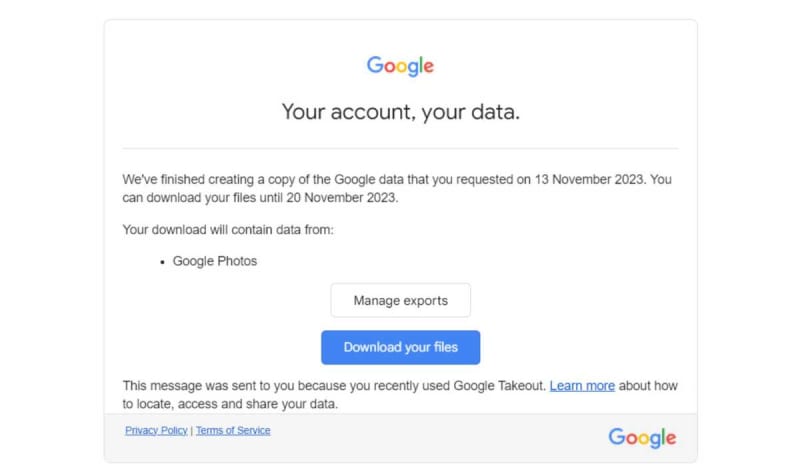This screenshot has height=474, width=800.
Task: Click the "20 November 2023" expiry date text
Action: pyautogui.click(x=341, y=198)
